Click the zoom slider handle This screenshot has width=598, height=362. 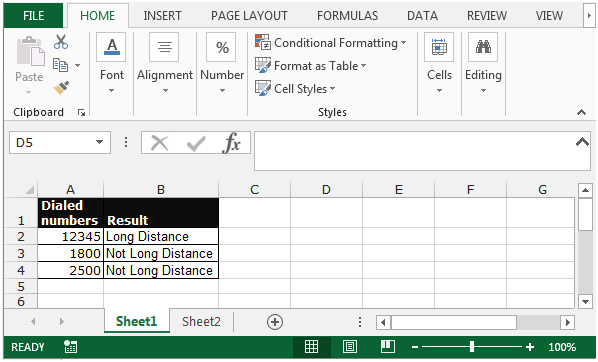472,347
